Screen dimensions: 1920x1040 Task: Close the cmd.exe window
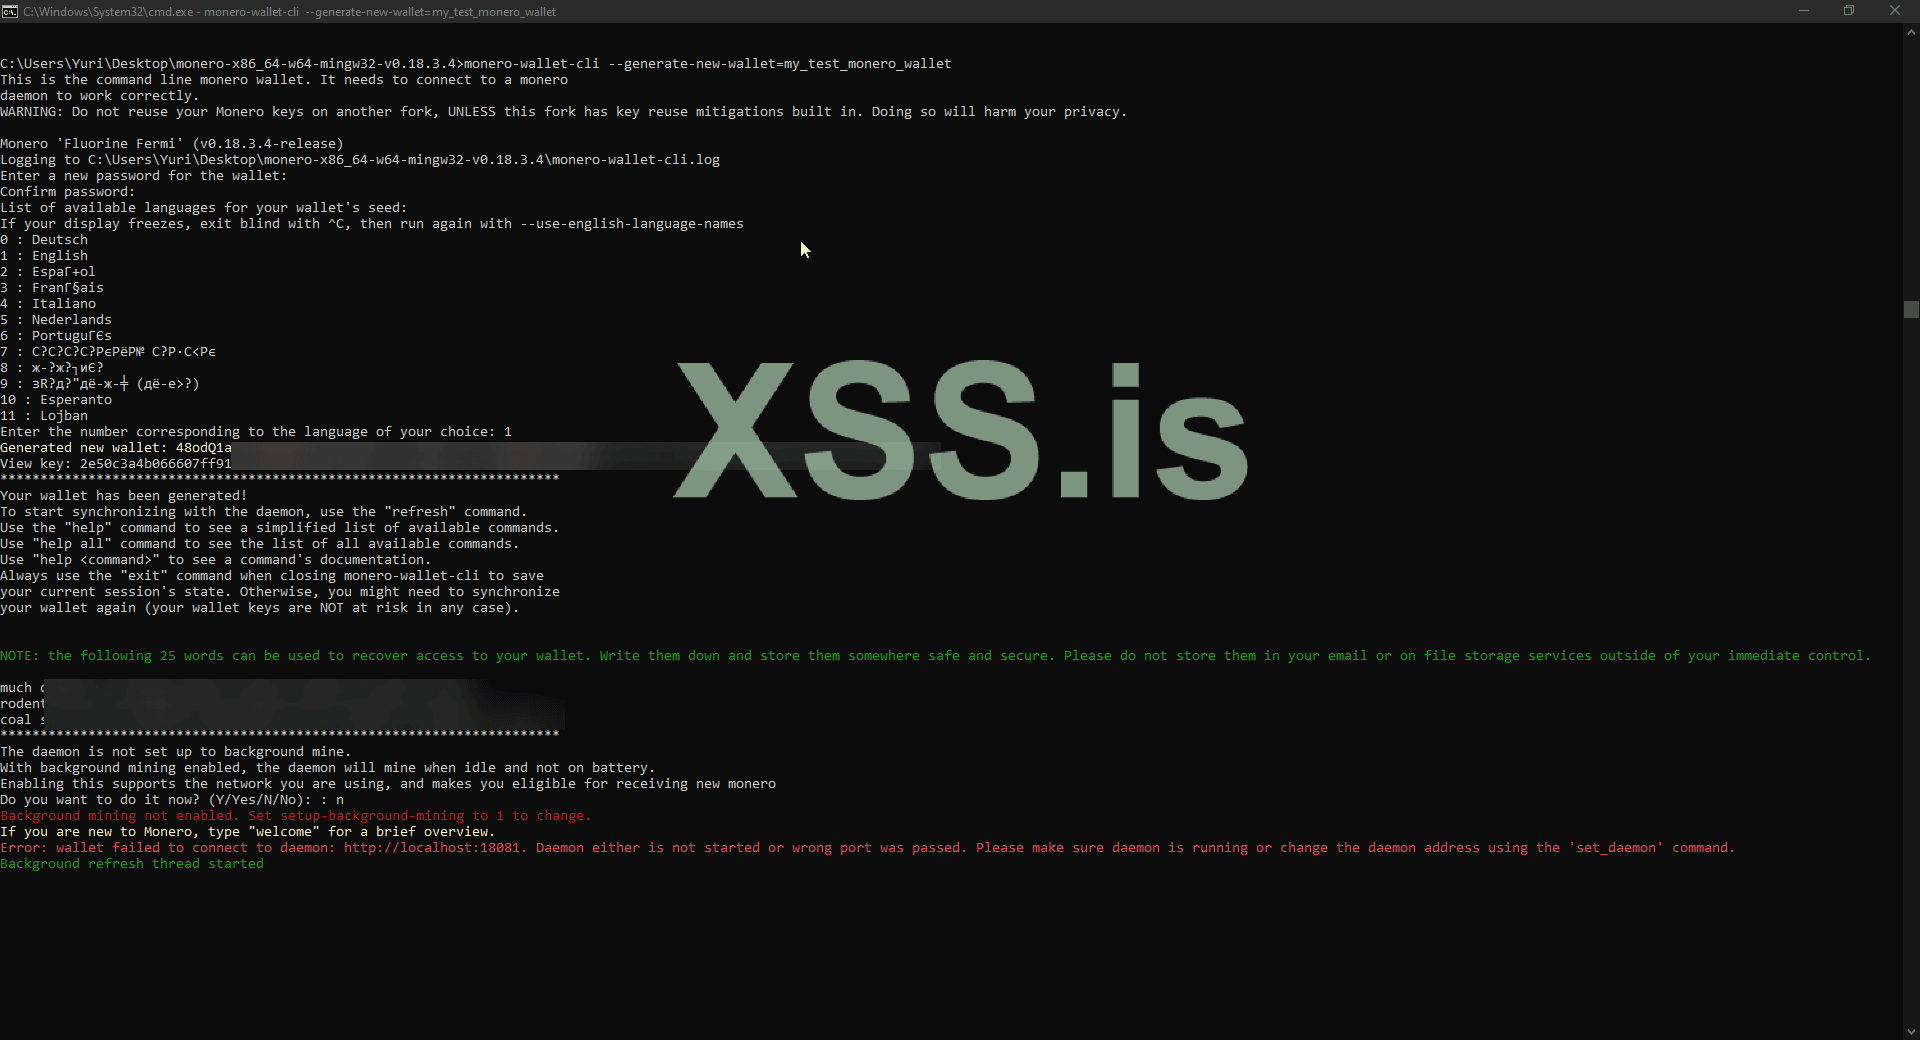click(1895, 11)
